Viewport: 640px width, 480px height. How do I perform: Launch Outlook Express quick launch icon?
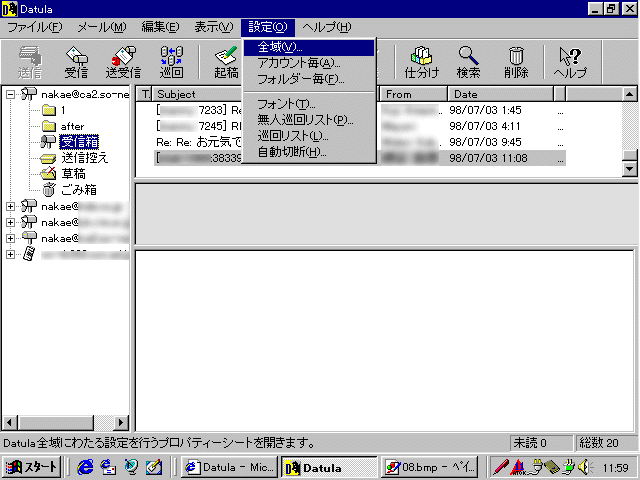pyautogui.click(x=108, y=467)
